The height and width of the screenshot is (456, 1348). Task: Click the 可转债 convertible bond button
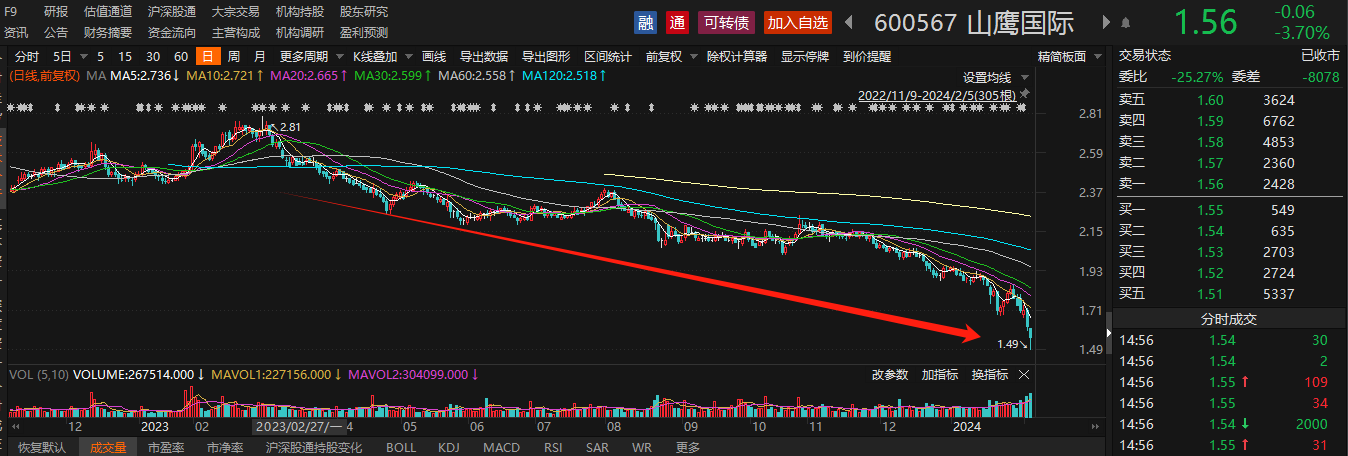727,22
